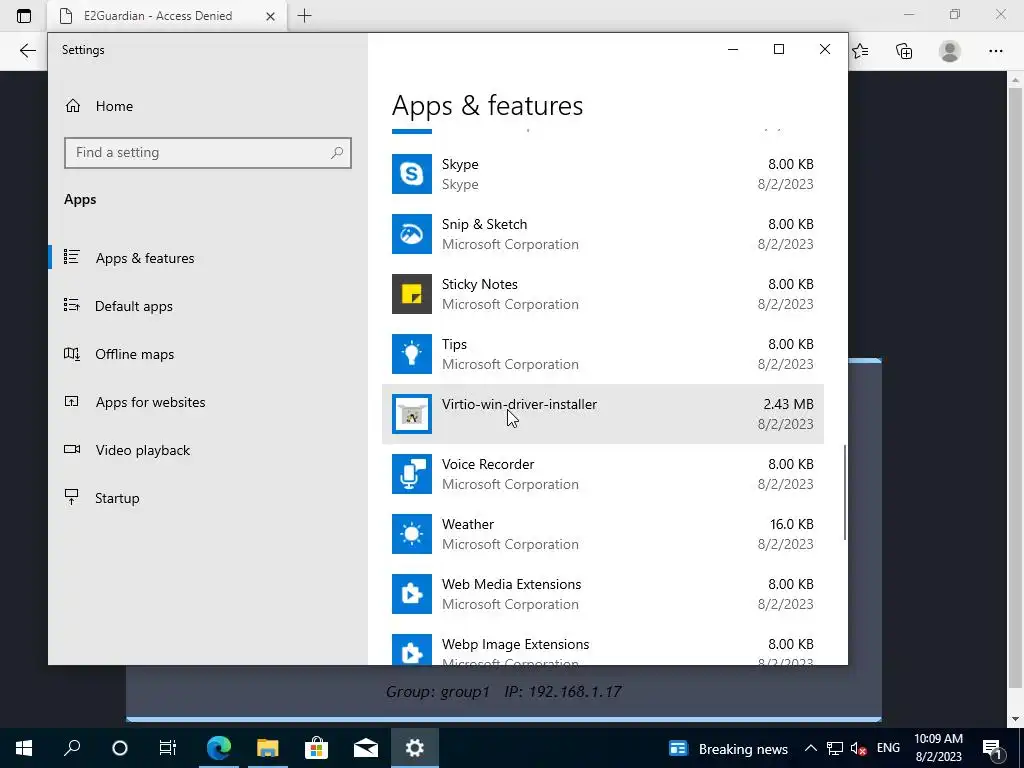Open taskbar Search magnifier
This screenshot has height=768, width=1024.
coord(72,748)
